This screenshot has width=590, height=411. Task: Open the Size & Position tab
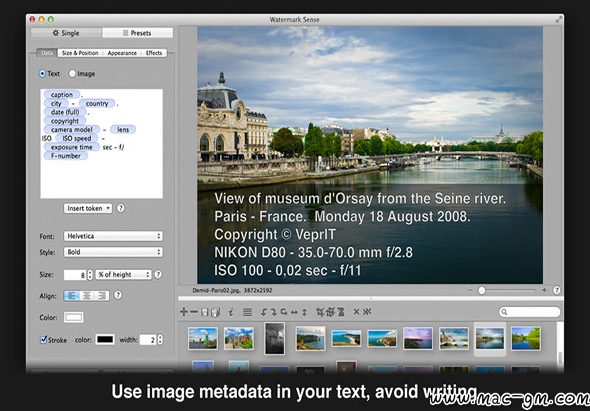pos(80,53)
